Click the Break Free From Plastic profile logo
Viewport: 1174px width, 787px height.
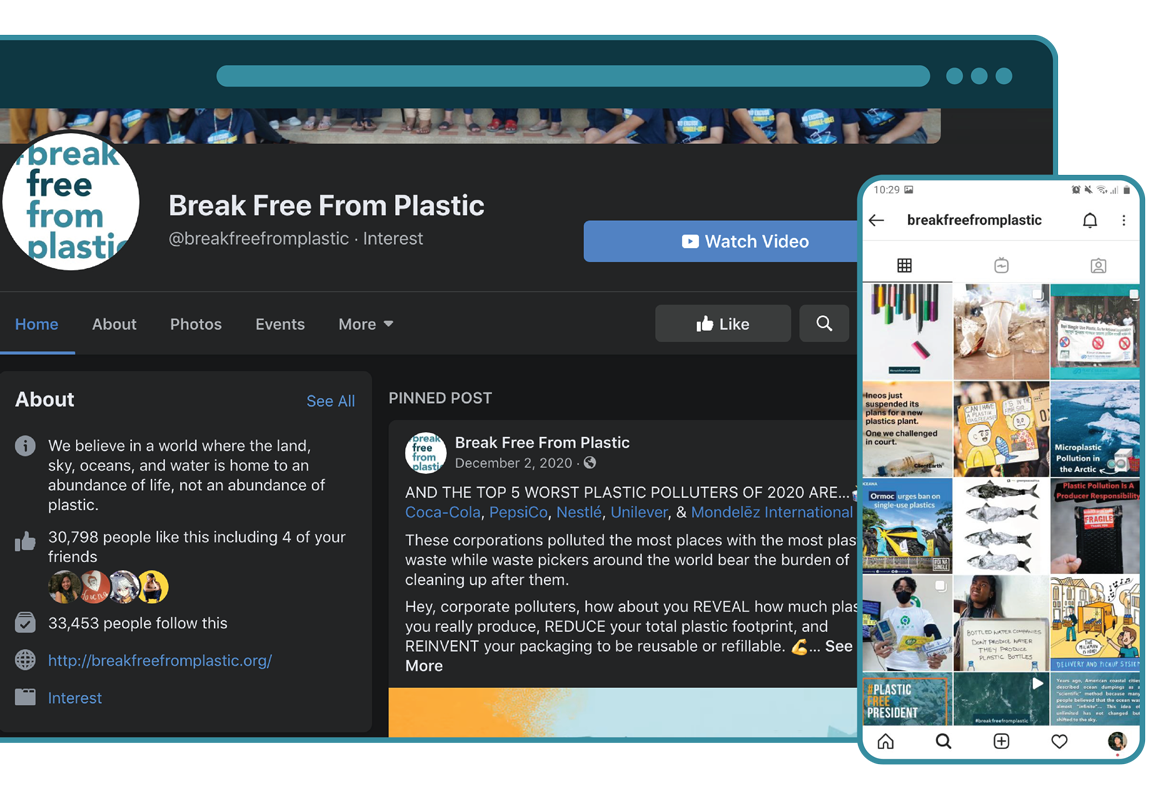coord(70,201)
